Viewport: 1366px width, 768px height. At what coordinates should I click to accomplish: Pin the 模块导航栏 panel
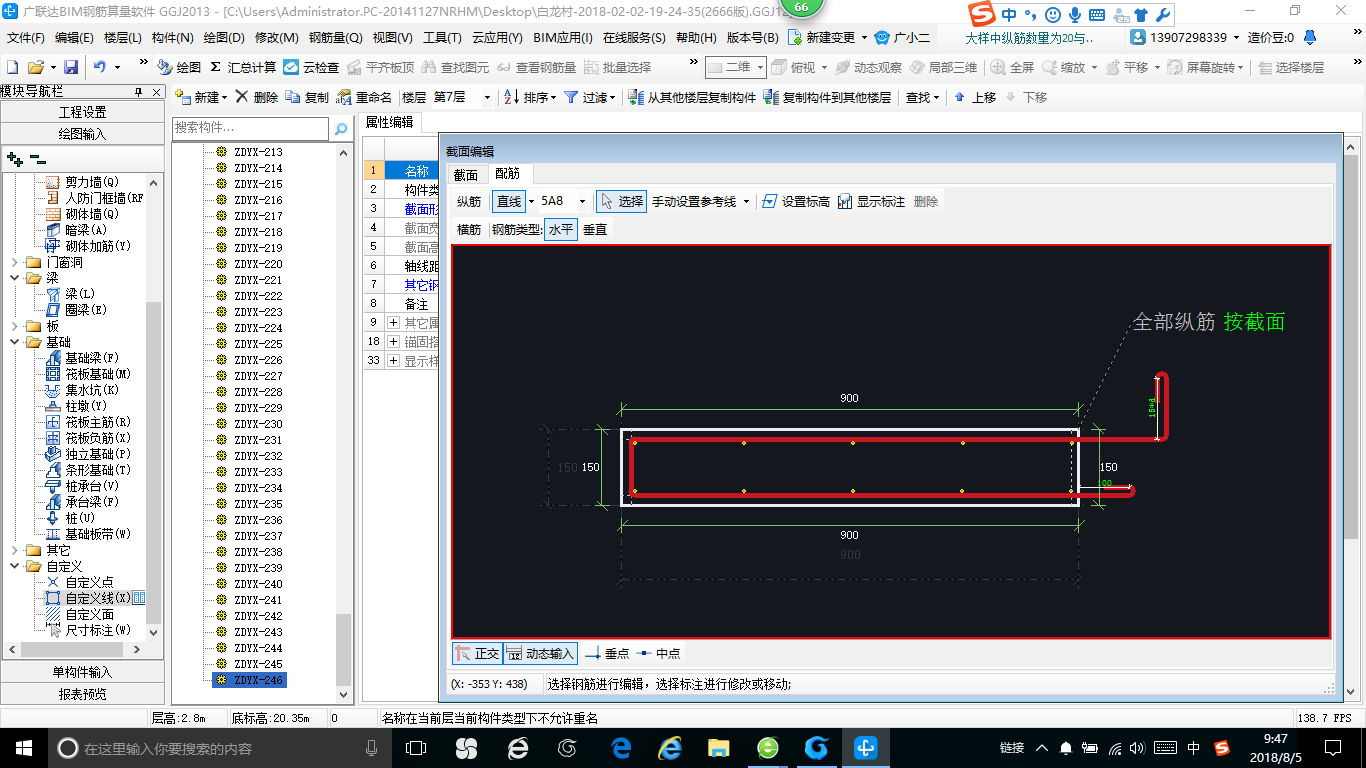pos(138,91)
